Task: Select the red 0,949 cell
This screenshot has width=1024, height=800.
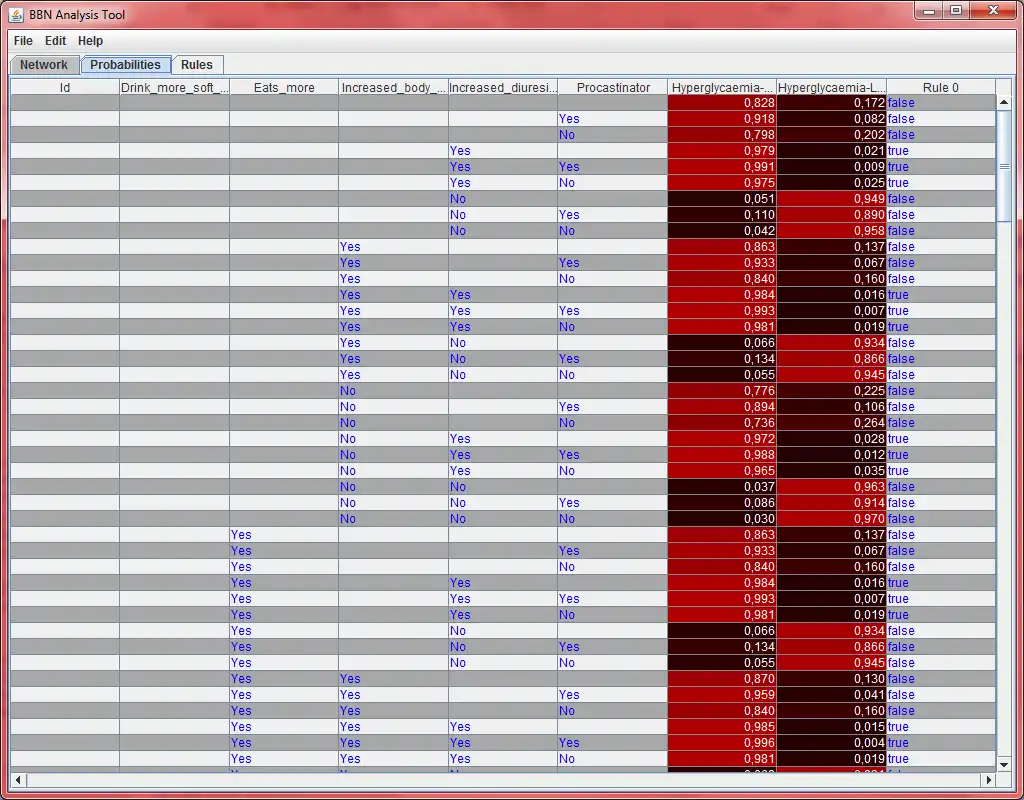Action: tap(831, 199)
